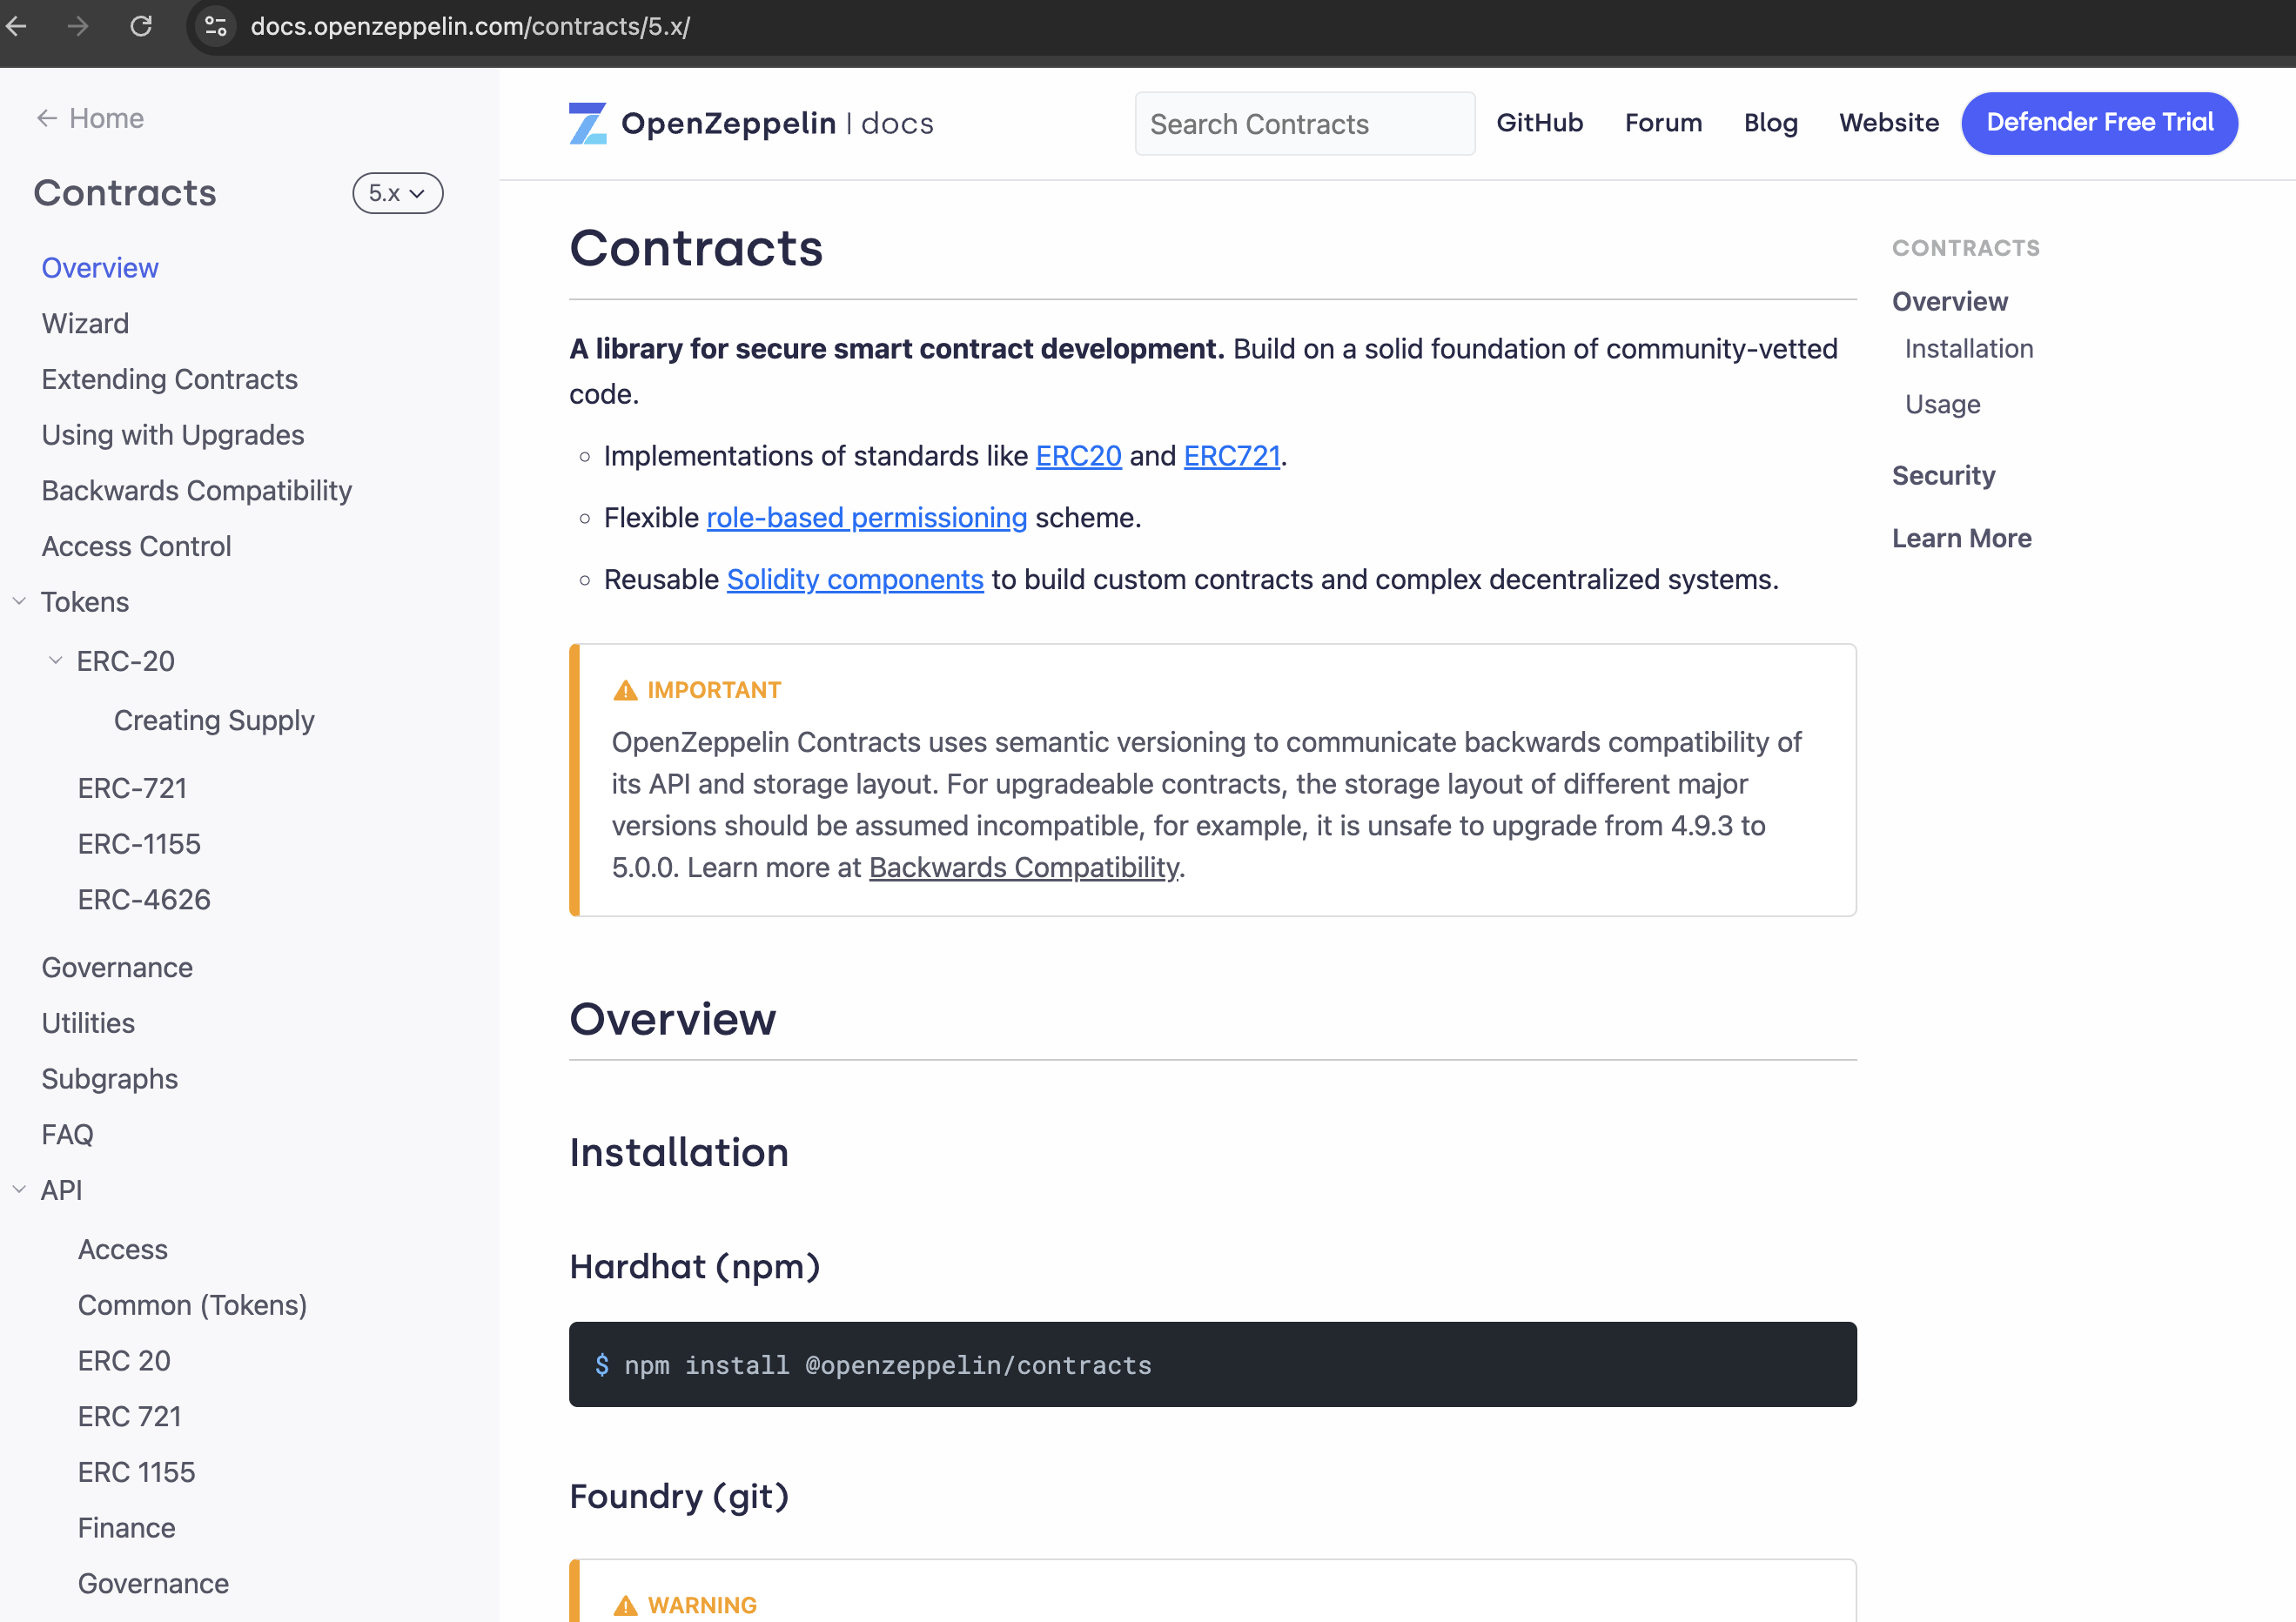2296x1622 pixels.
Task: Select Overview in the sidebar
Action: pyautogui.click(x=100, y=268)
